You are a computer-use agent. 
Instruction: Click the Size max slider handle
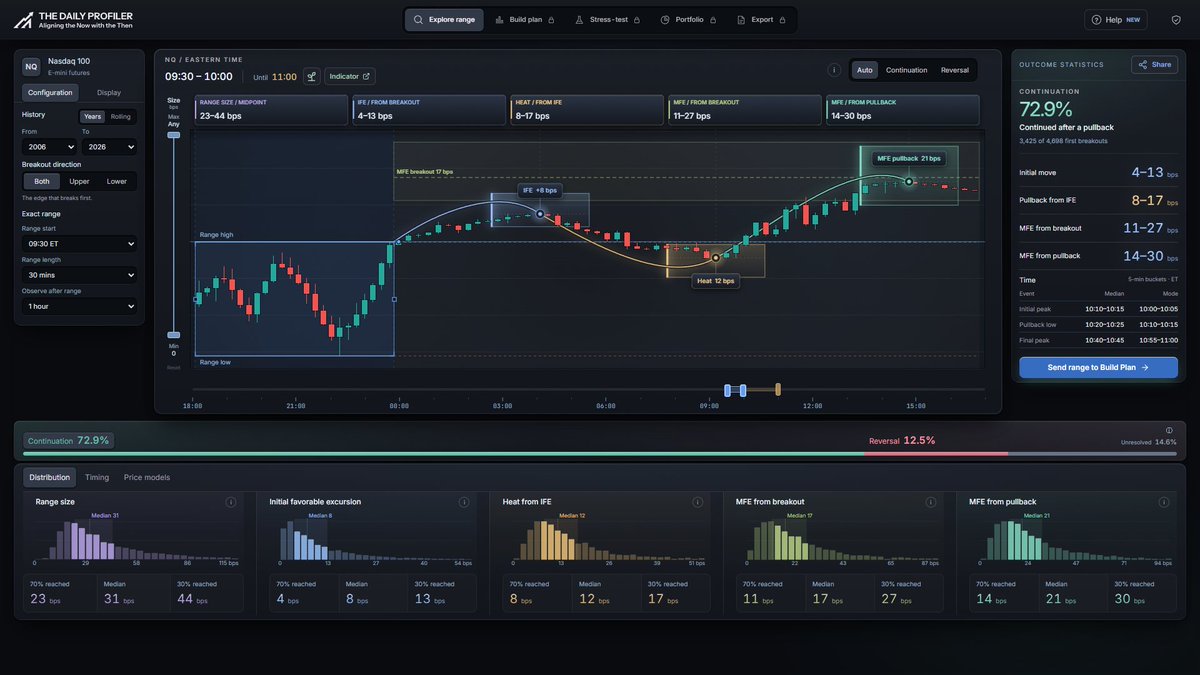[x=174, y=134]
